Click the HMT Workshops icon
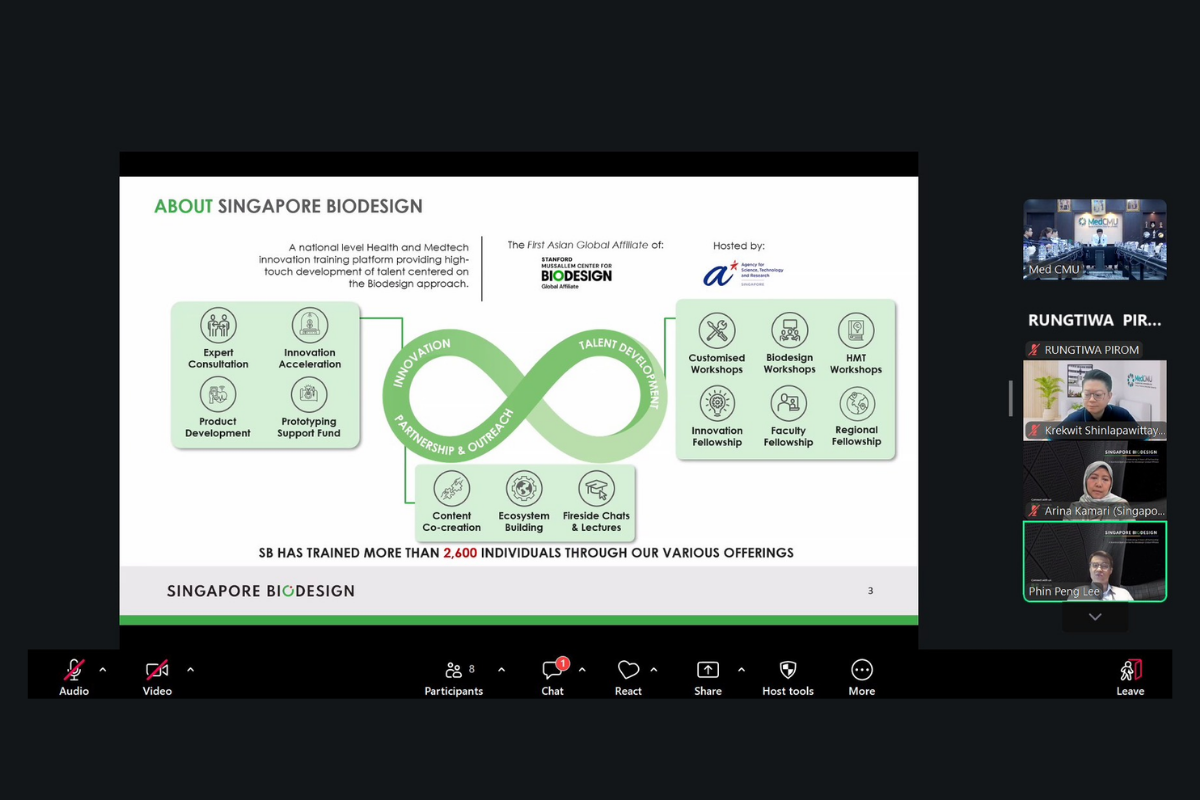 (x=856, y=330)
